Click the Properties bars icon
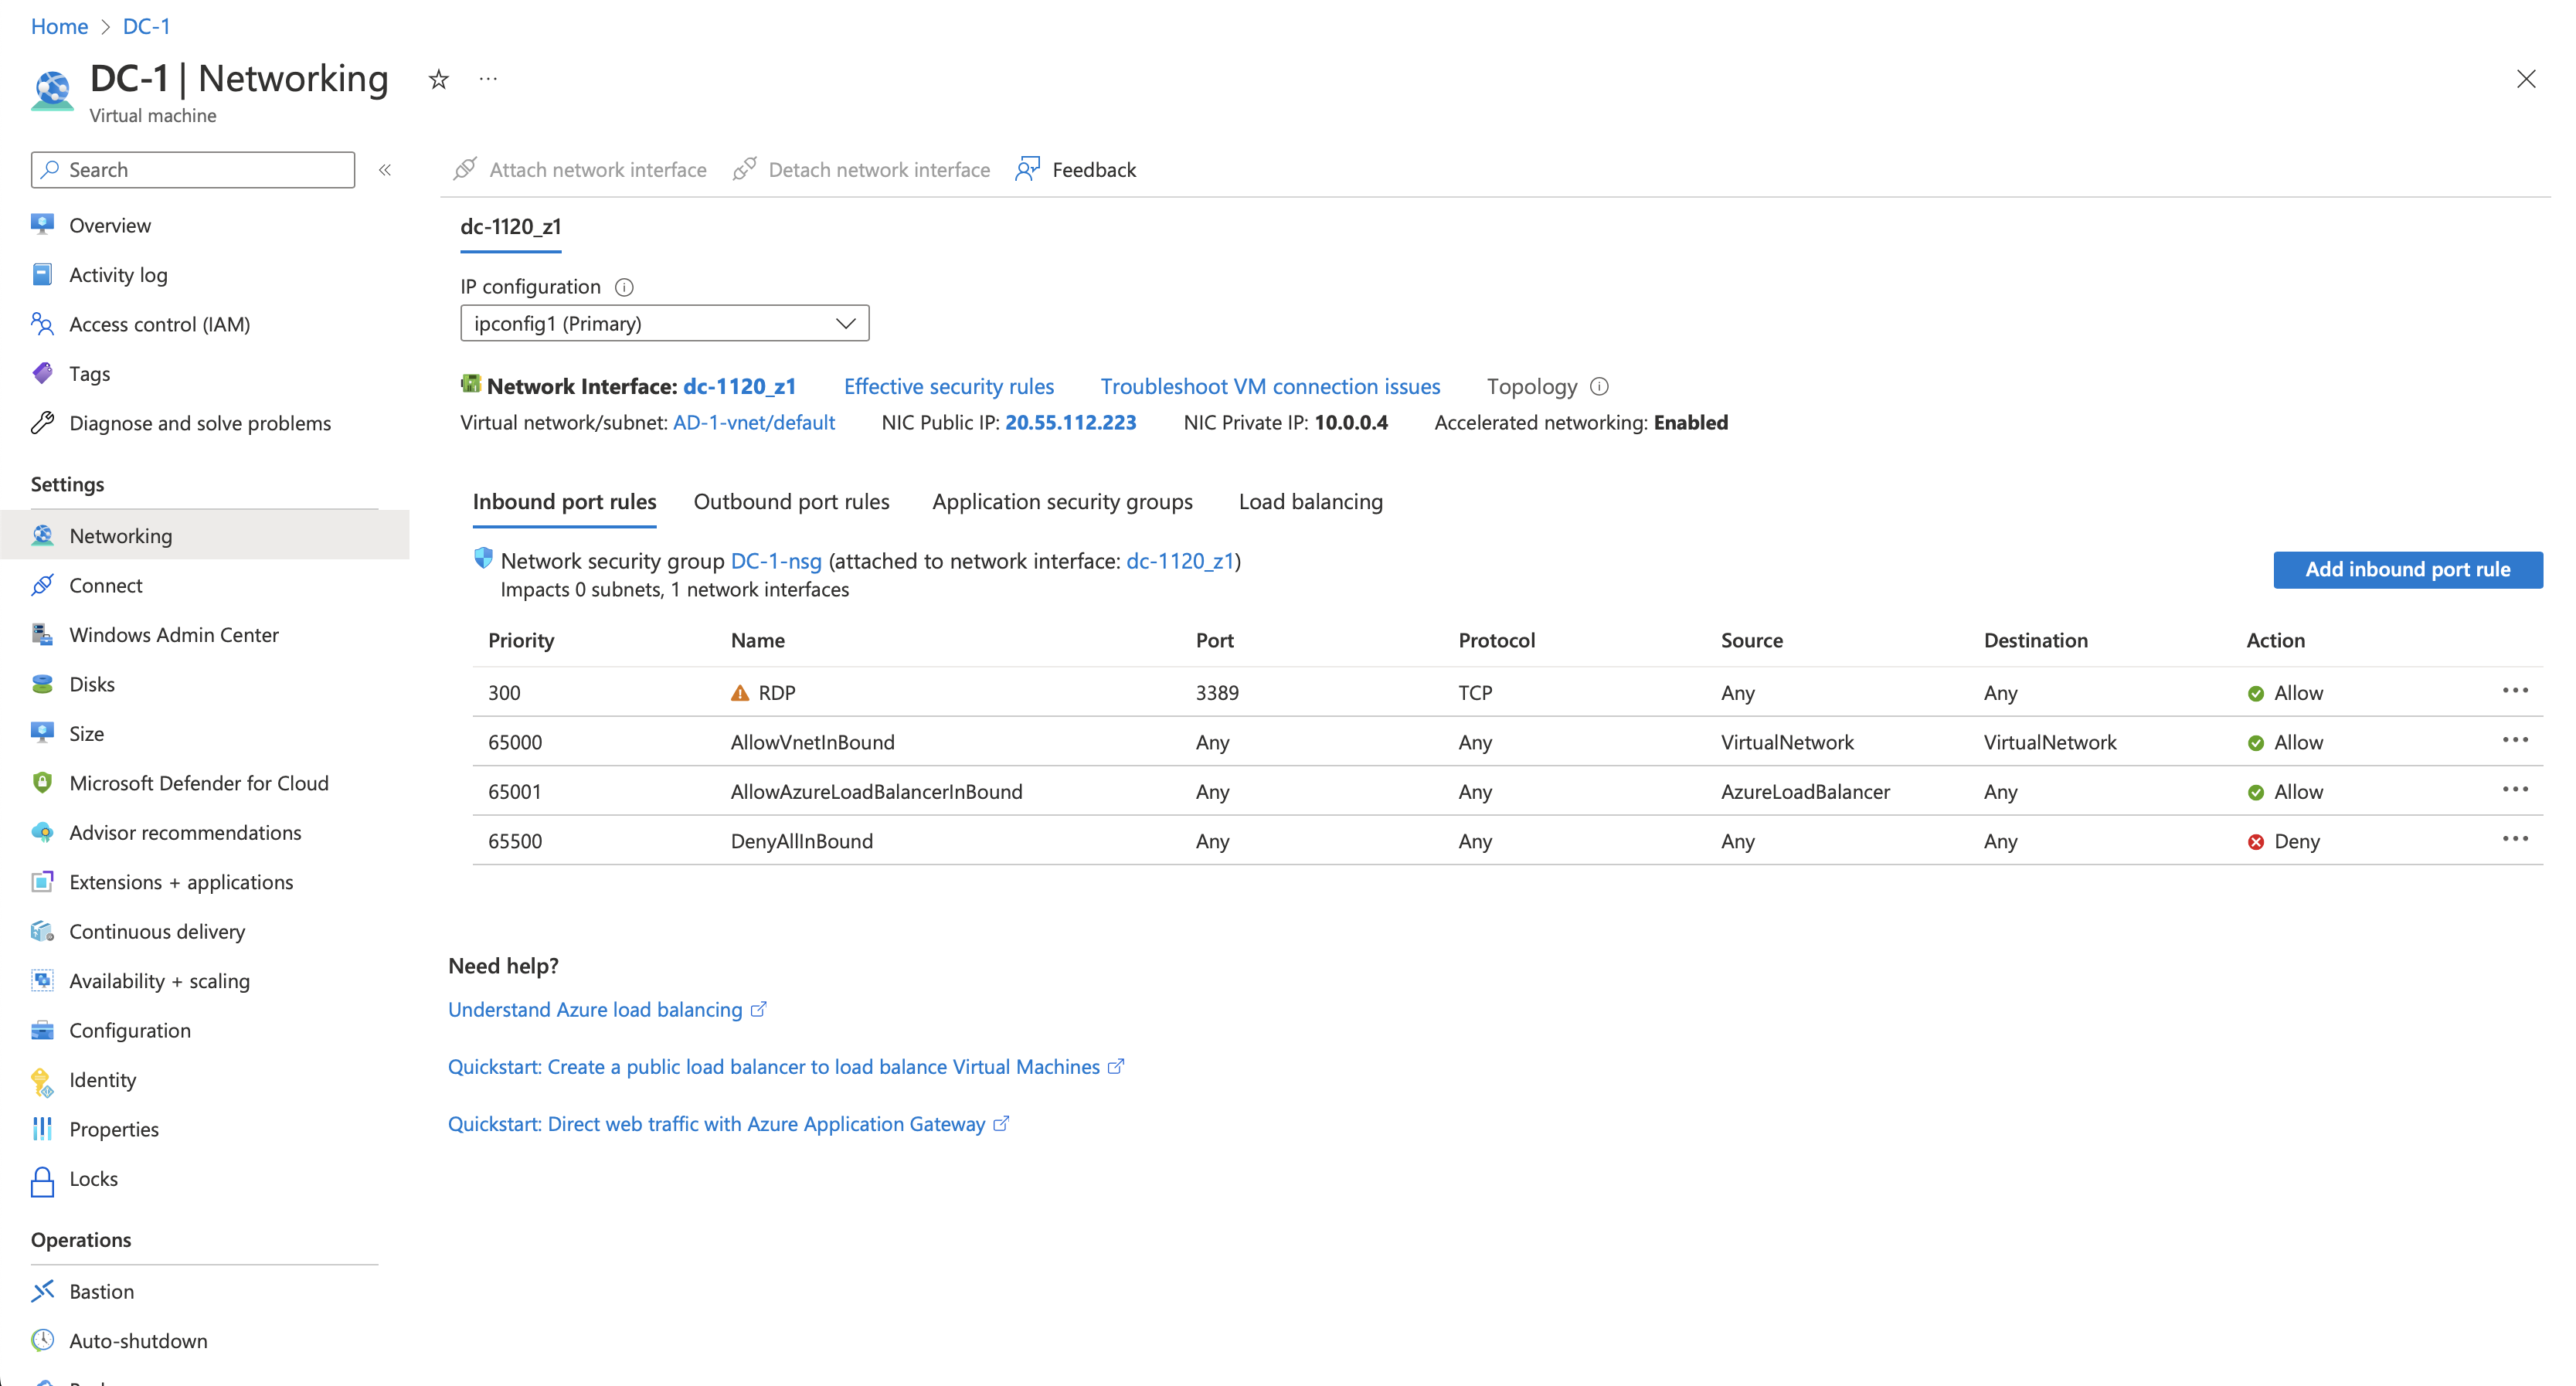The width and height of the screenshot is (2576, 1386). tap(42, 1129)
